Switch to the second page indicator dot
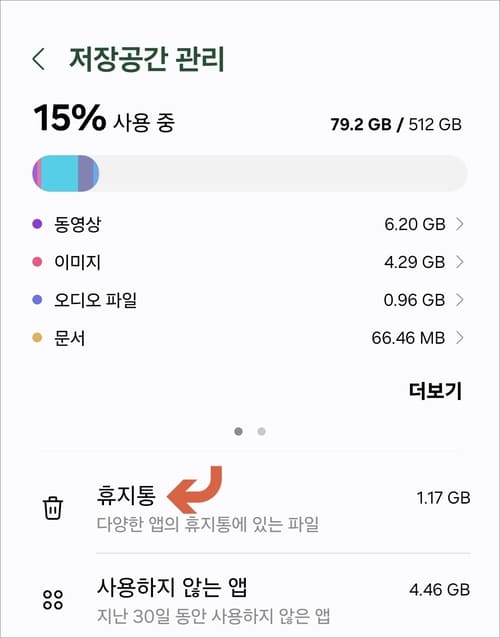This screenshot has height=638, width=500. (262, 431)
